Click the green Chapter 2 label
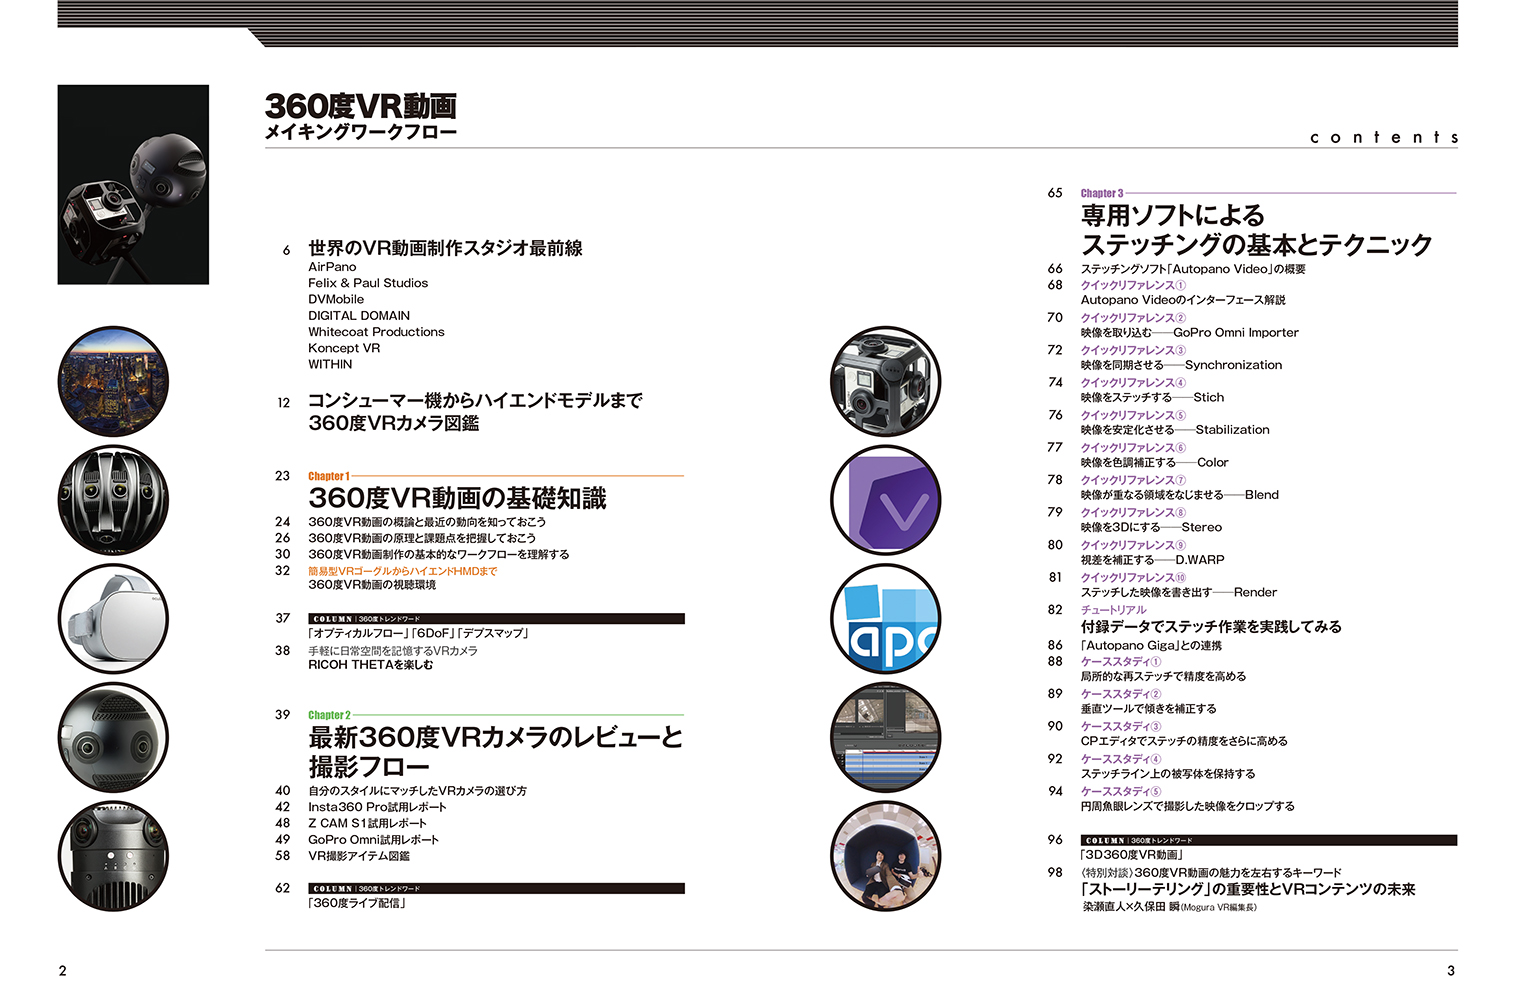 pyautogui.click(x=329, y=716)
